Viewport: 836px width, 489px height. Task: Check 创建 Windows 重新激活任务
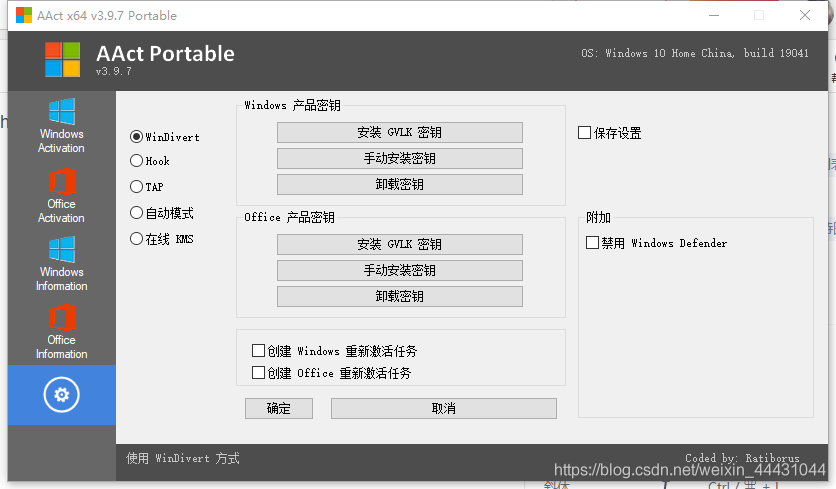pyautogui.click(x=258, y=351)
